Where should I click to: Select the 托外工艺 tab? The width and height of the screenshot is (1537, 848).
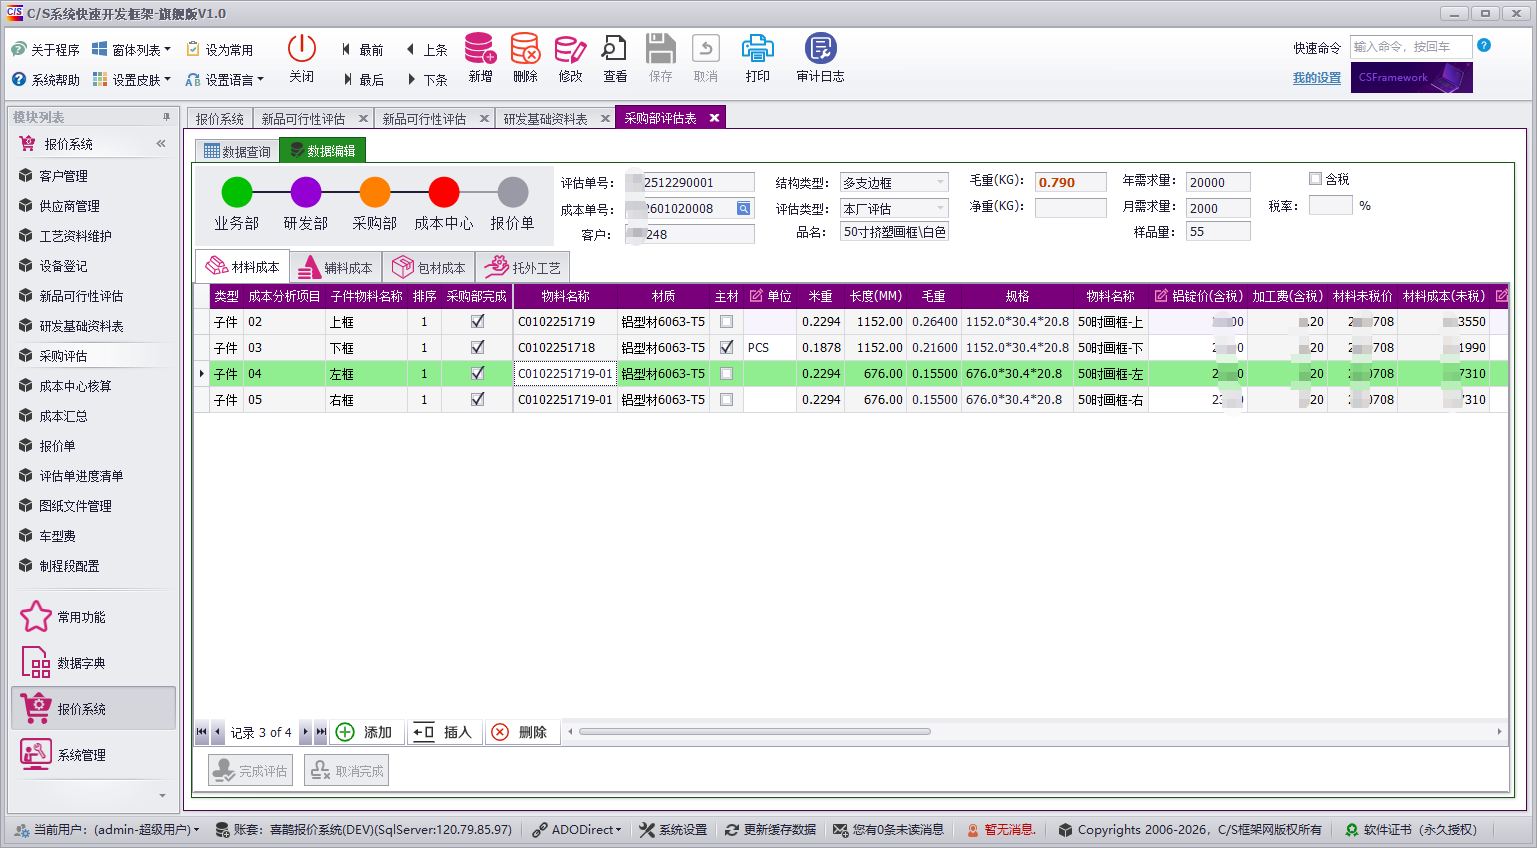coord(523,268)
